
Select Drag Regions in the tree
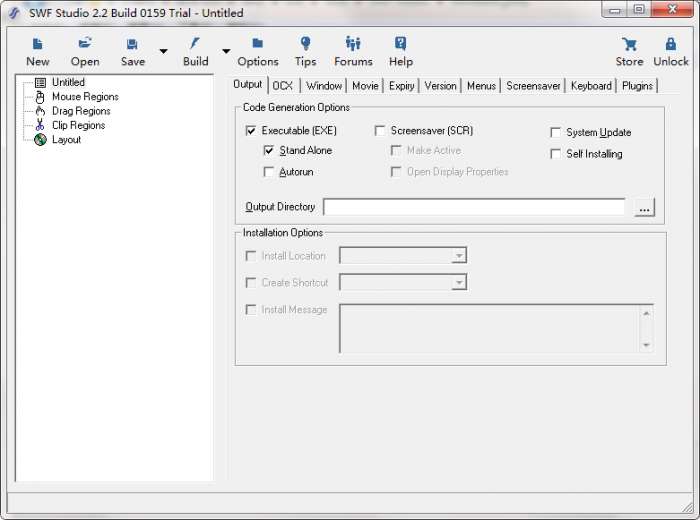click(81, 111)
